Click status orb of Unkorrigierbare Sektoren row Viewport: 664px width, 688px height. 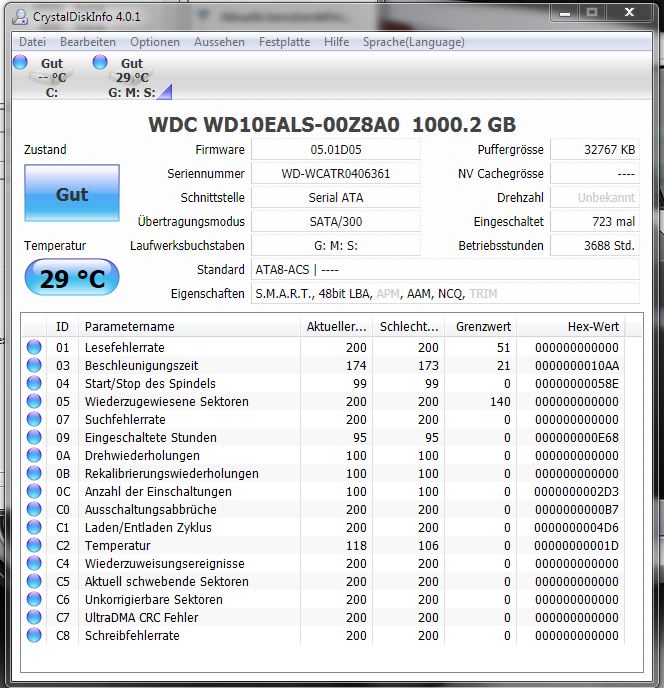[x=34, y=599]
